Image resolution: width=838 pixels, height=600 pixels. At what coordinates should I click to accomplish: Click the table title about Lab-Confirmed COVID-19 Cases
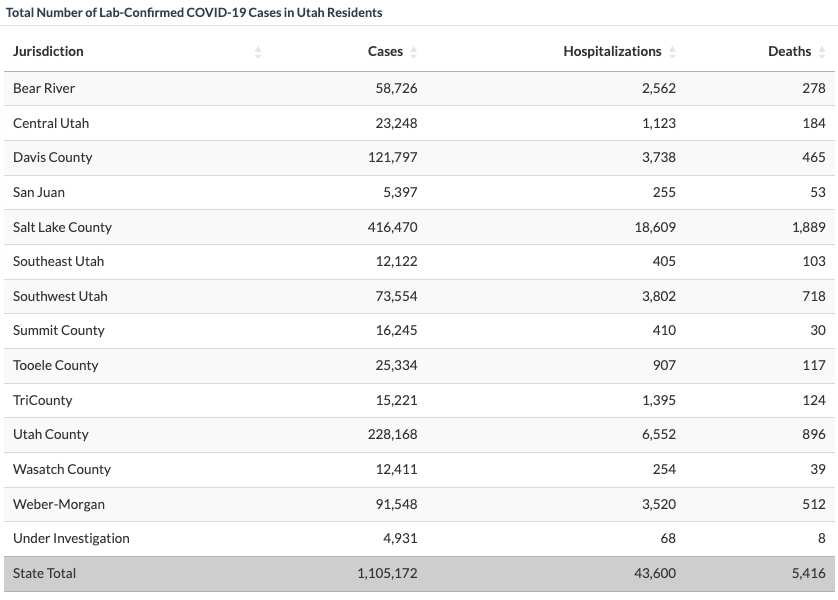194,13
